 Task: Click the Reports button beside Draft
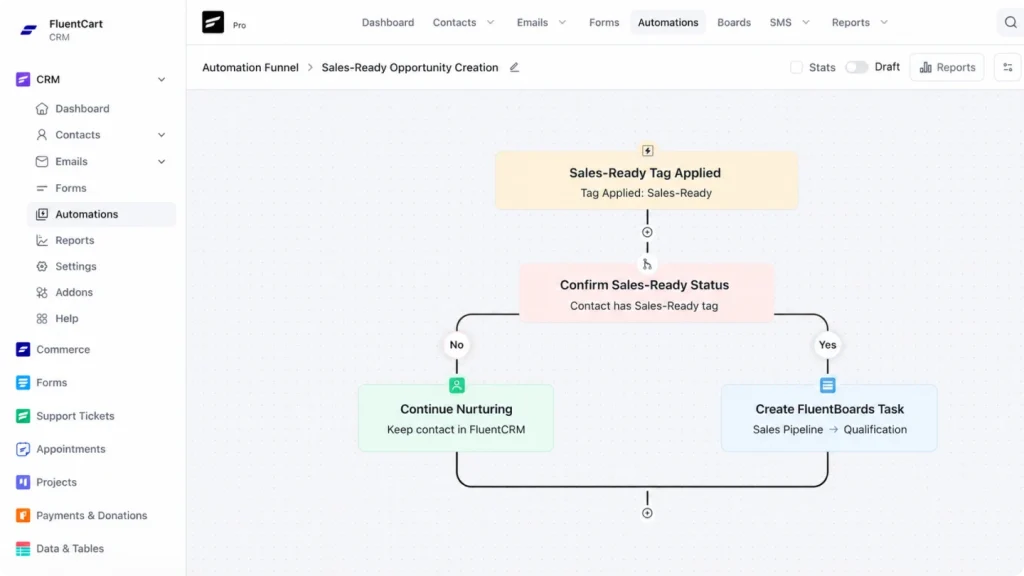pos(947,67)
